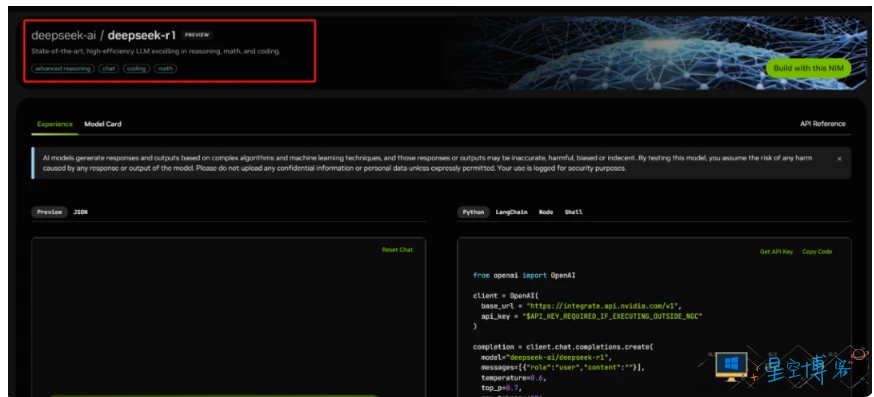This screenshot has width=874, height=397.
Task: Dismiss the AI models disclaimer banner
Action: coord(839,159)
